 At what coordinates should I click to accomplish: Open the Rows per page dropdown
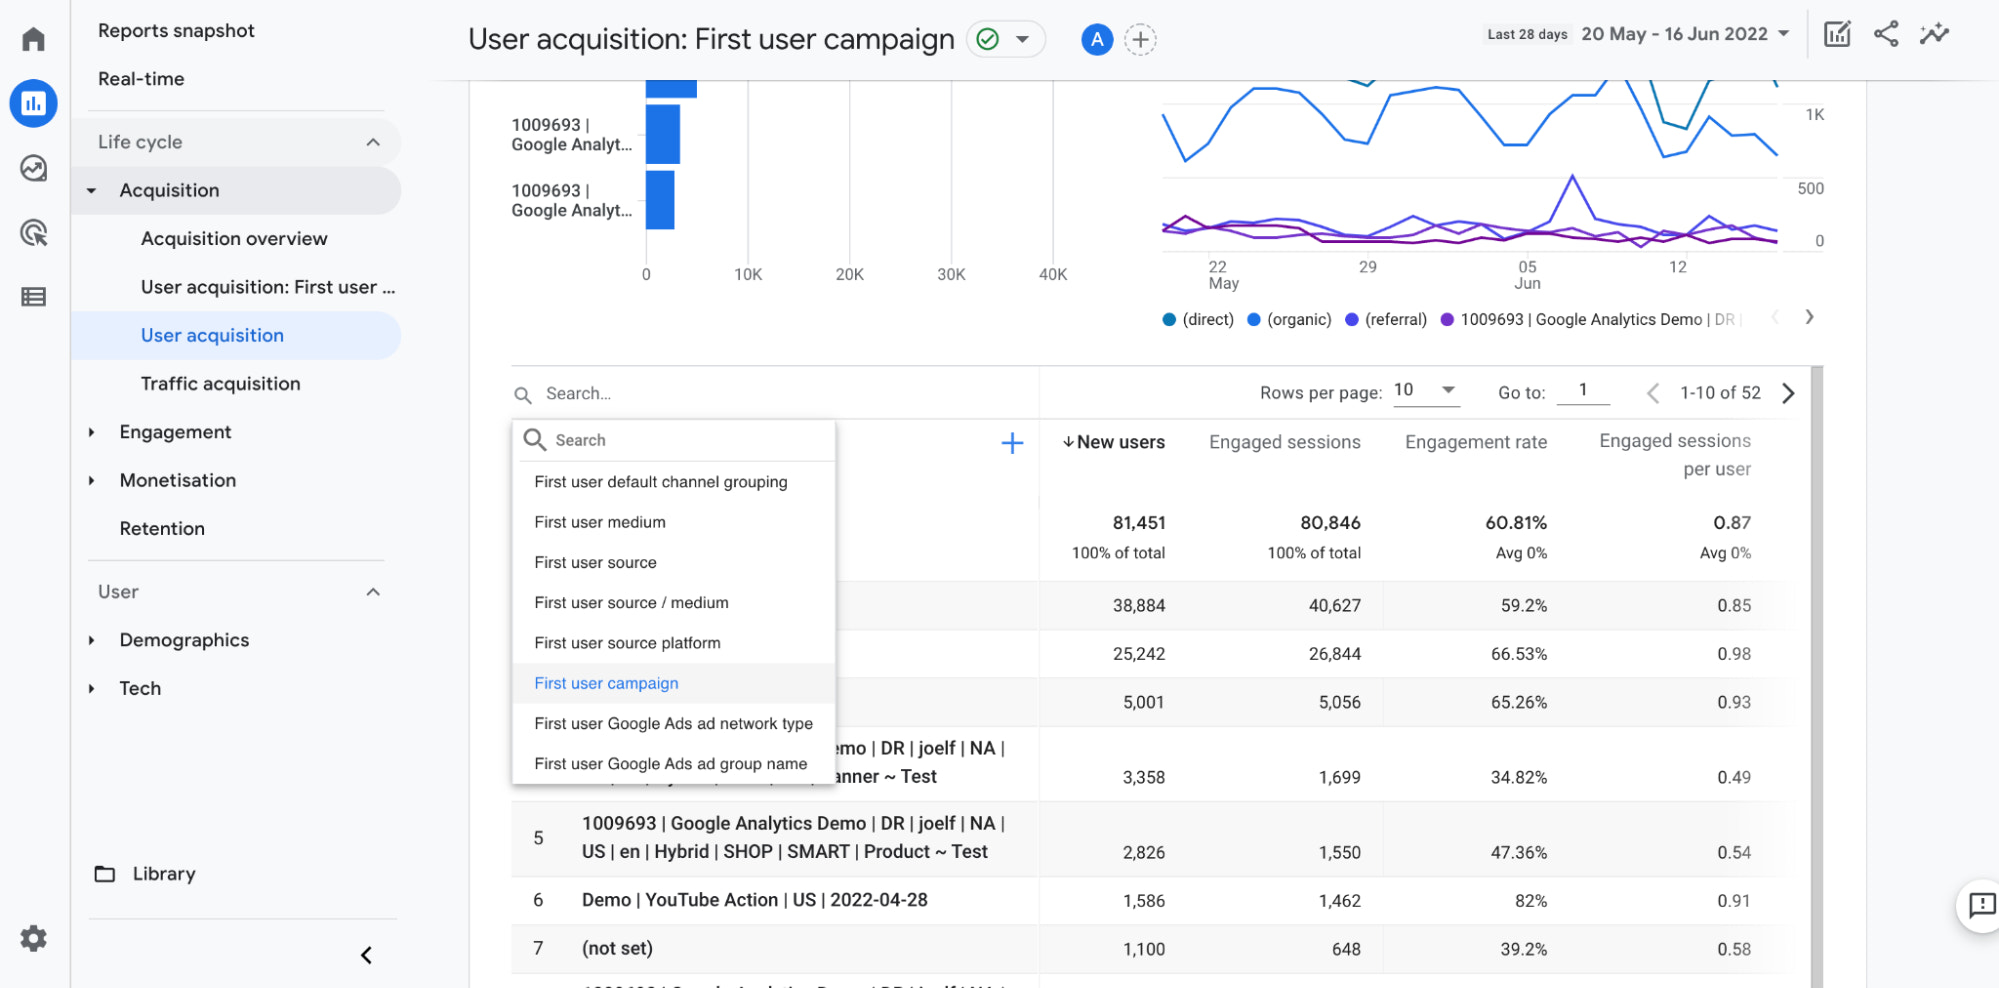pyautogui.click(x=1425, y=391)
